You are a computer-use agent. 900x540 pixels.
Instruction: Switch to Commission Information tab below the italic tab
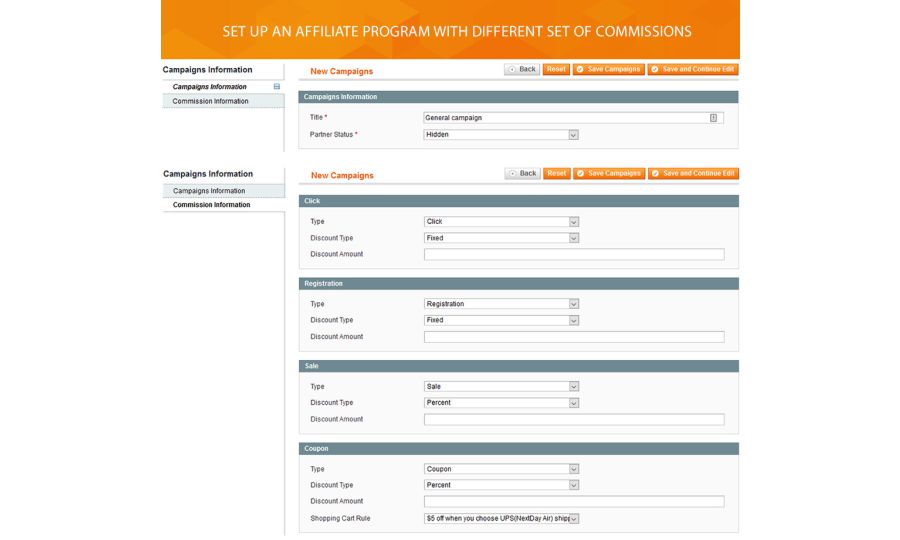point(210,101)
